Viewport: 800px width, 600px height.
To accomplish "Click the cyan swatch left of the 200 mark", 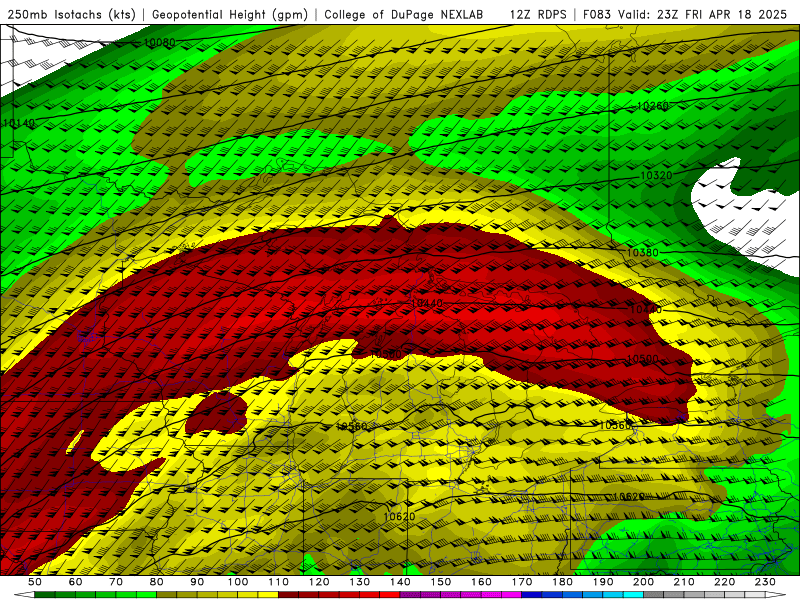I will (633, 595).
